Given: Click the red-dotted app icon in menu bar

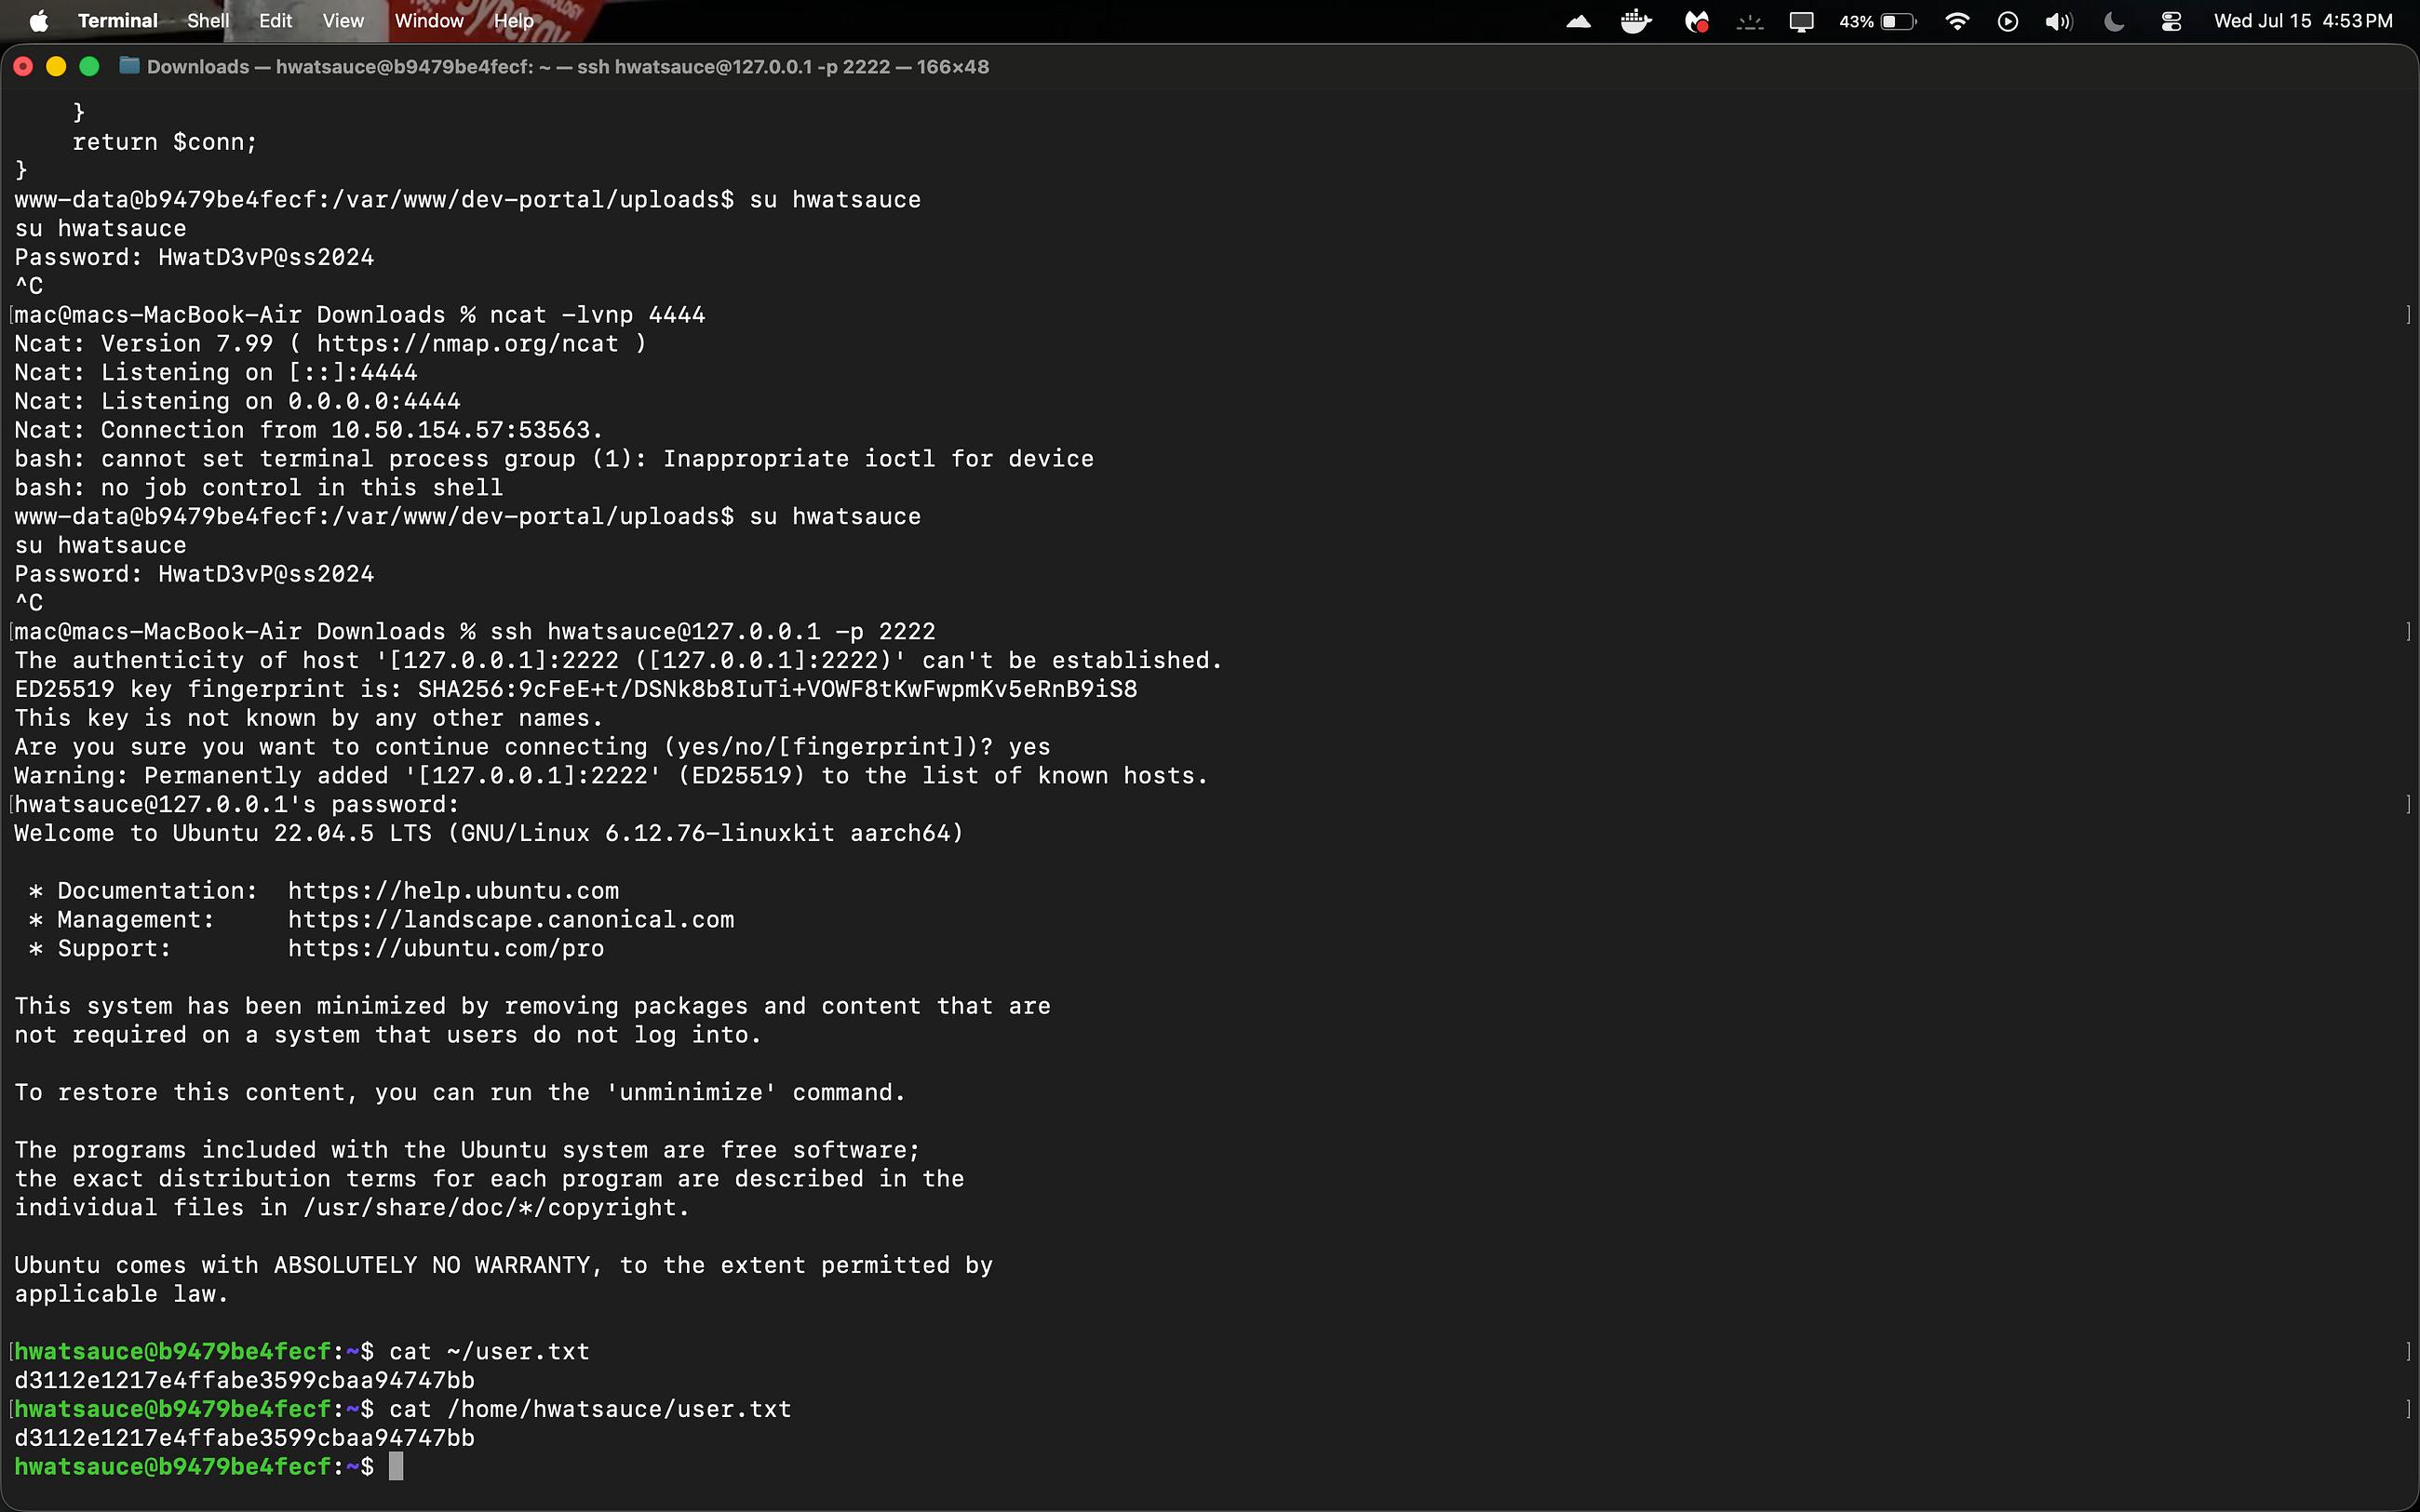Looking at the screenshot, I should 1696,21.
